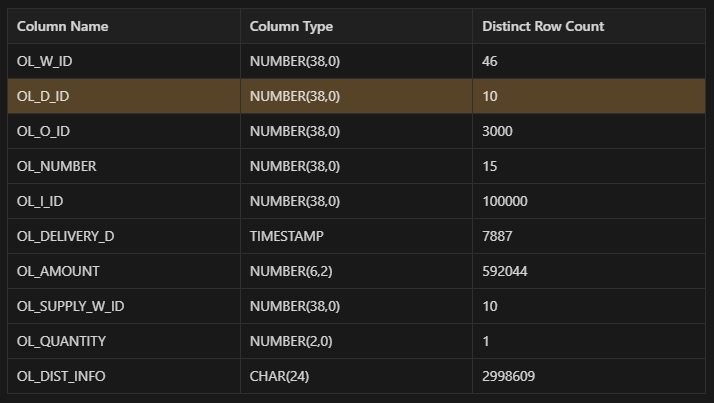This screenshot has height=403, width=714.
Task: Click distinct count value 3000
Action: click(497, 131)
